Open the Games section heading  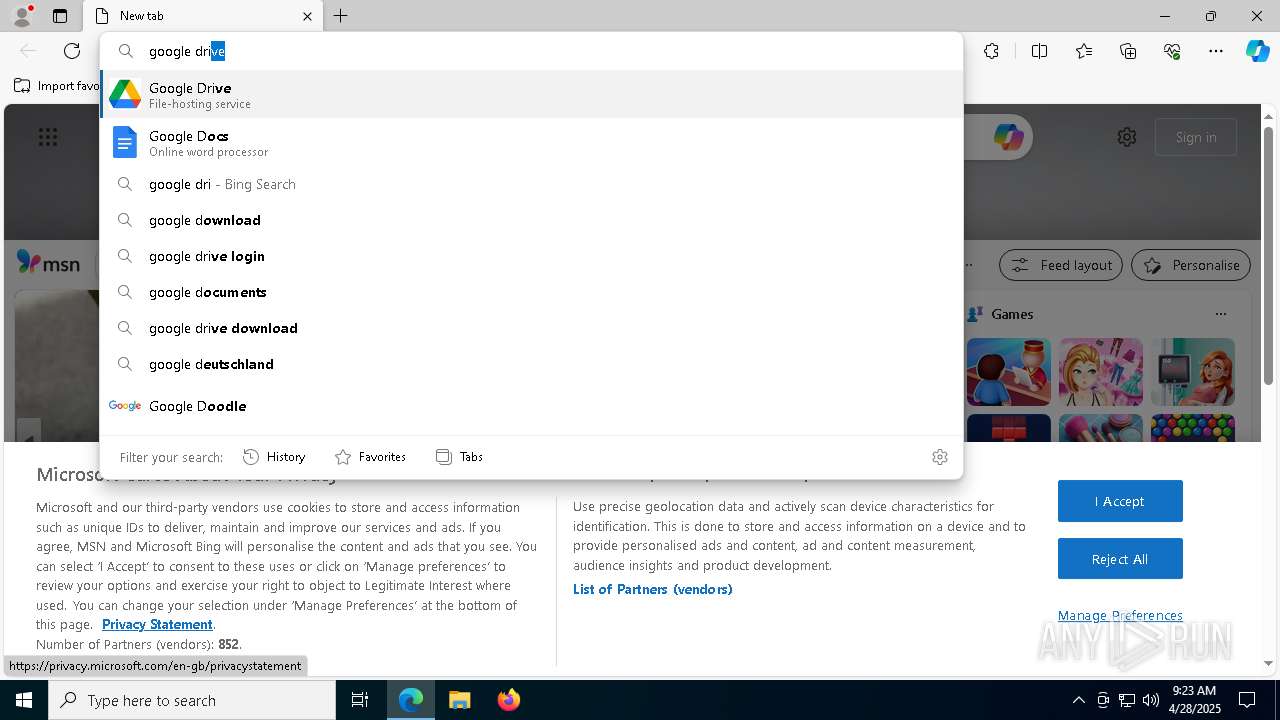(1012, 314)
